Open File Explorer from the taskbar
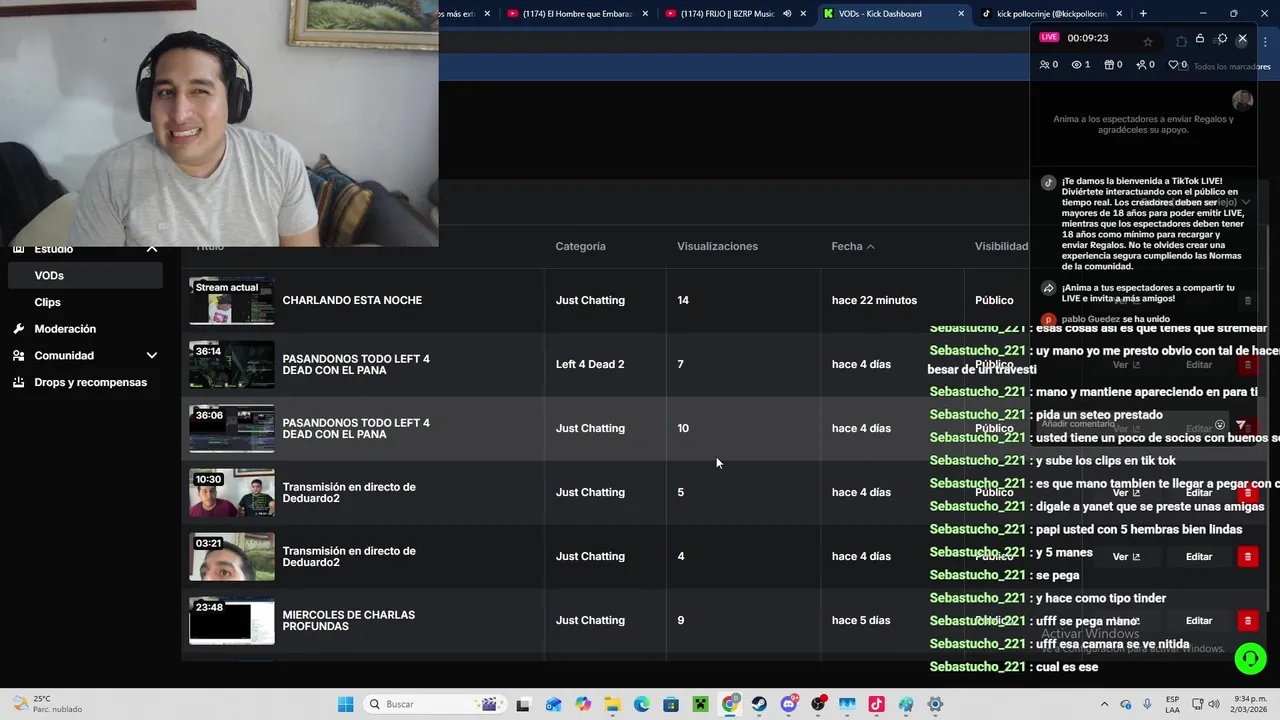 click(612, 704)
